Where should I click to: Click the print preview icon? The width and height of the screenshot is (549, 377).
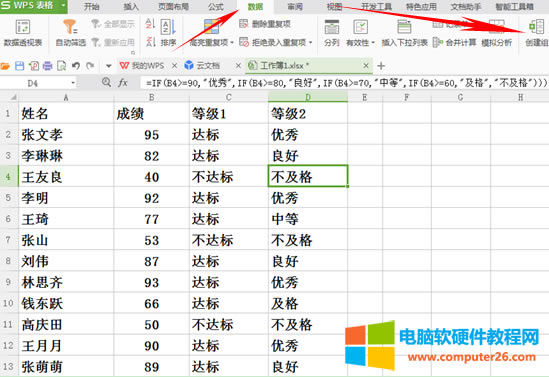coord(61,65)
